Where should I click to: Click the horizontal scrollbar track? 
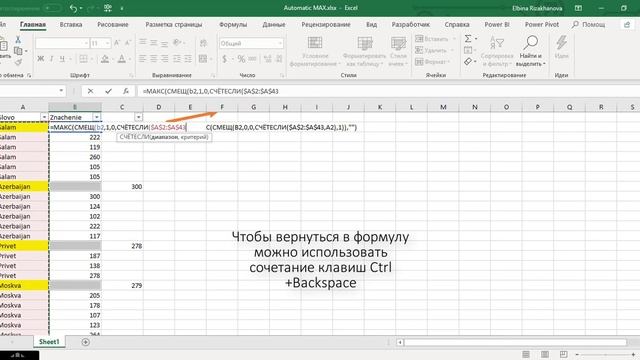[x=515, y=342]
